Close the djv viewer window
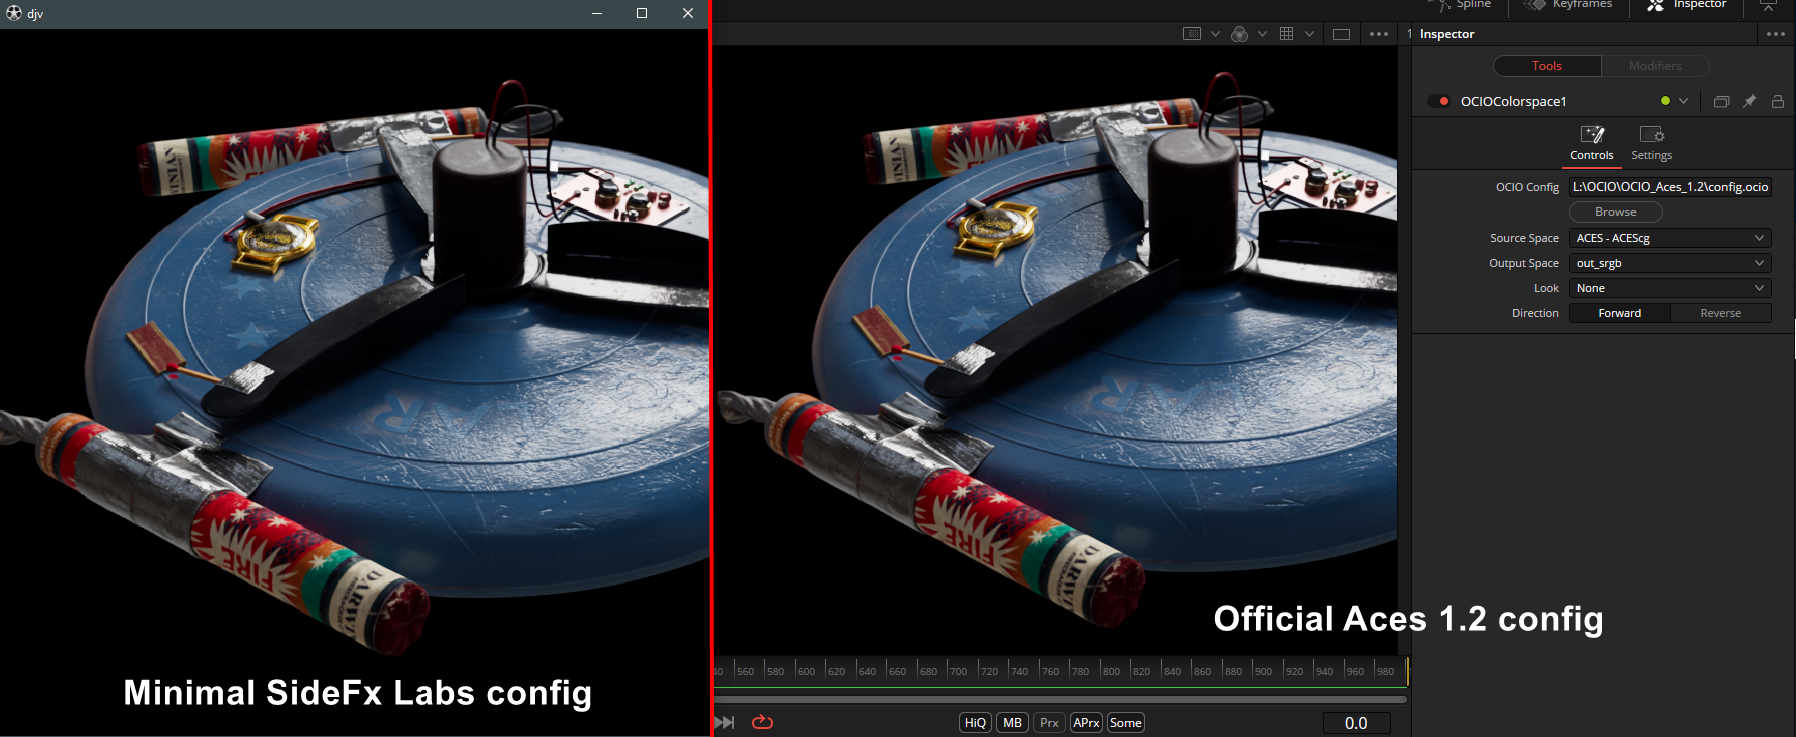1796x737 pixels. click(x=688, y=13)
